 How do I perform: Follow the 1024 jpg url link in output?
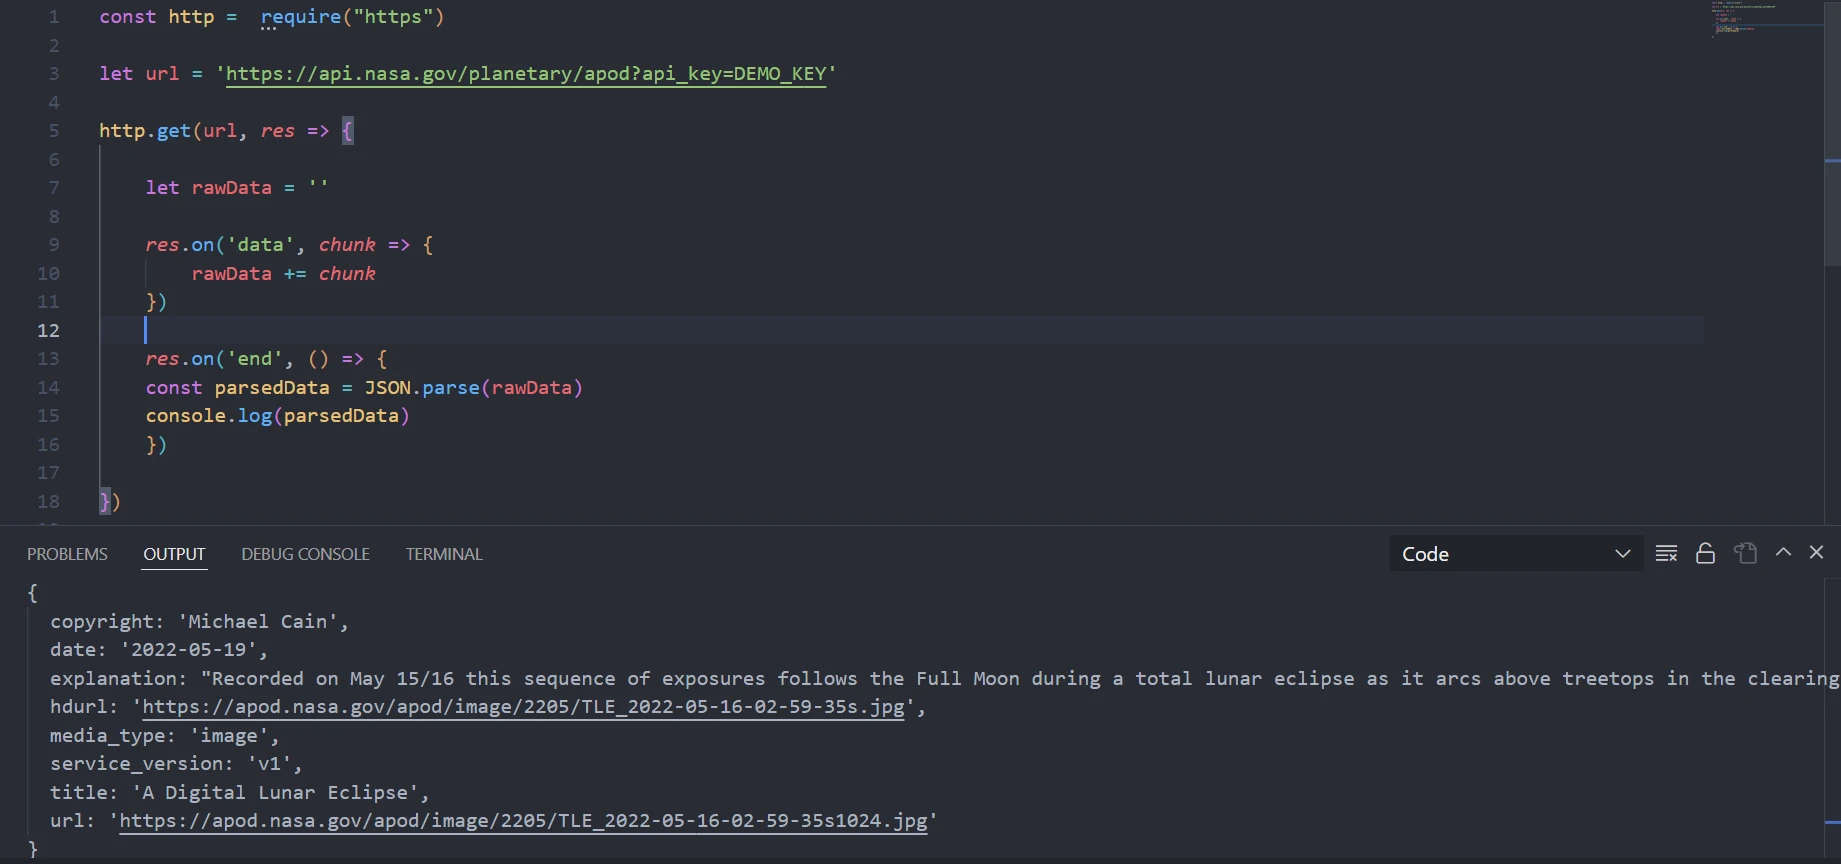pyautogui.click(x=523, y=821)
